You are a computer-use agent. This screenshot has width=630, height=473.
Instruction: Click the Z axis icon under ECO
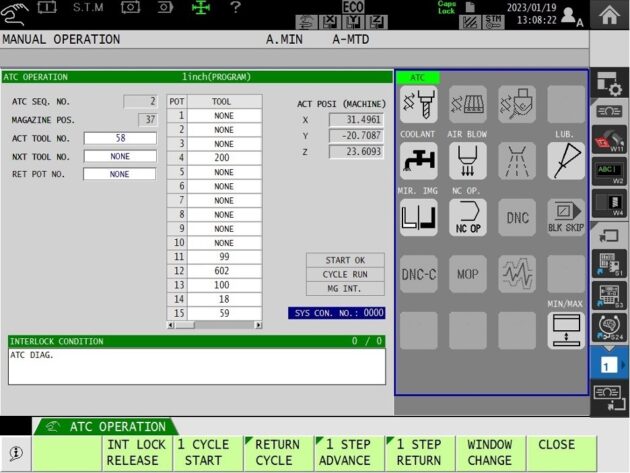pos(377,22)
